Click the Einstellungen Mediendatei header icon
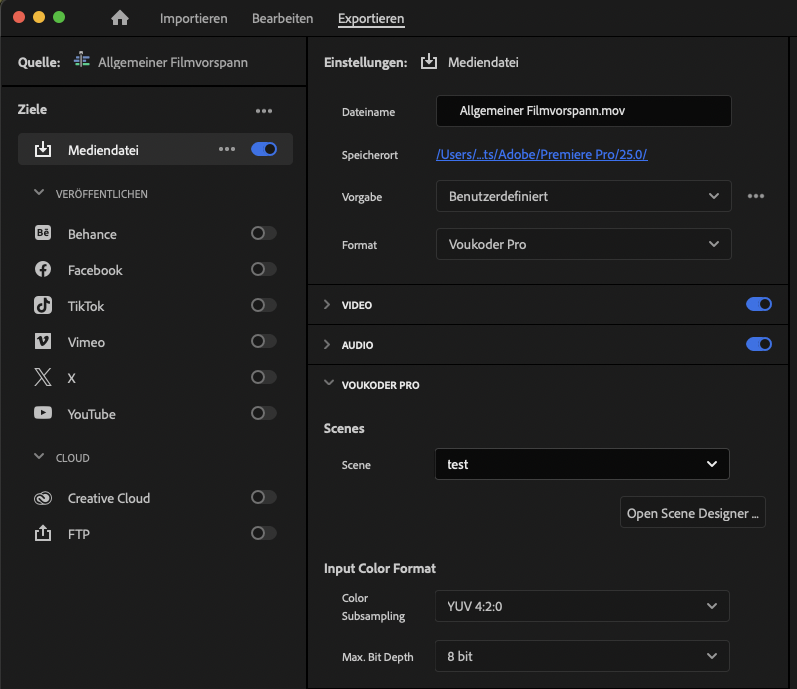The height and width of the screenshot is (689, 797). 428,61
